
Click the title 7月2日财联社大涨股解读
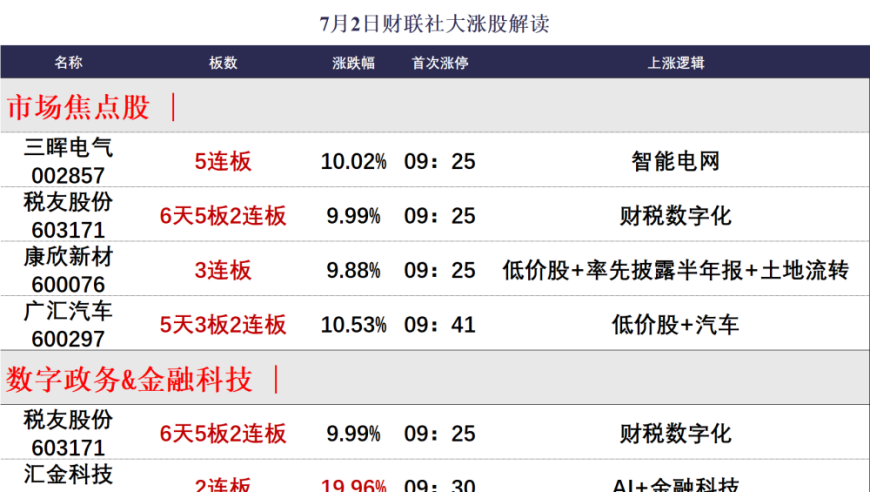tap(434, 24)
